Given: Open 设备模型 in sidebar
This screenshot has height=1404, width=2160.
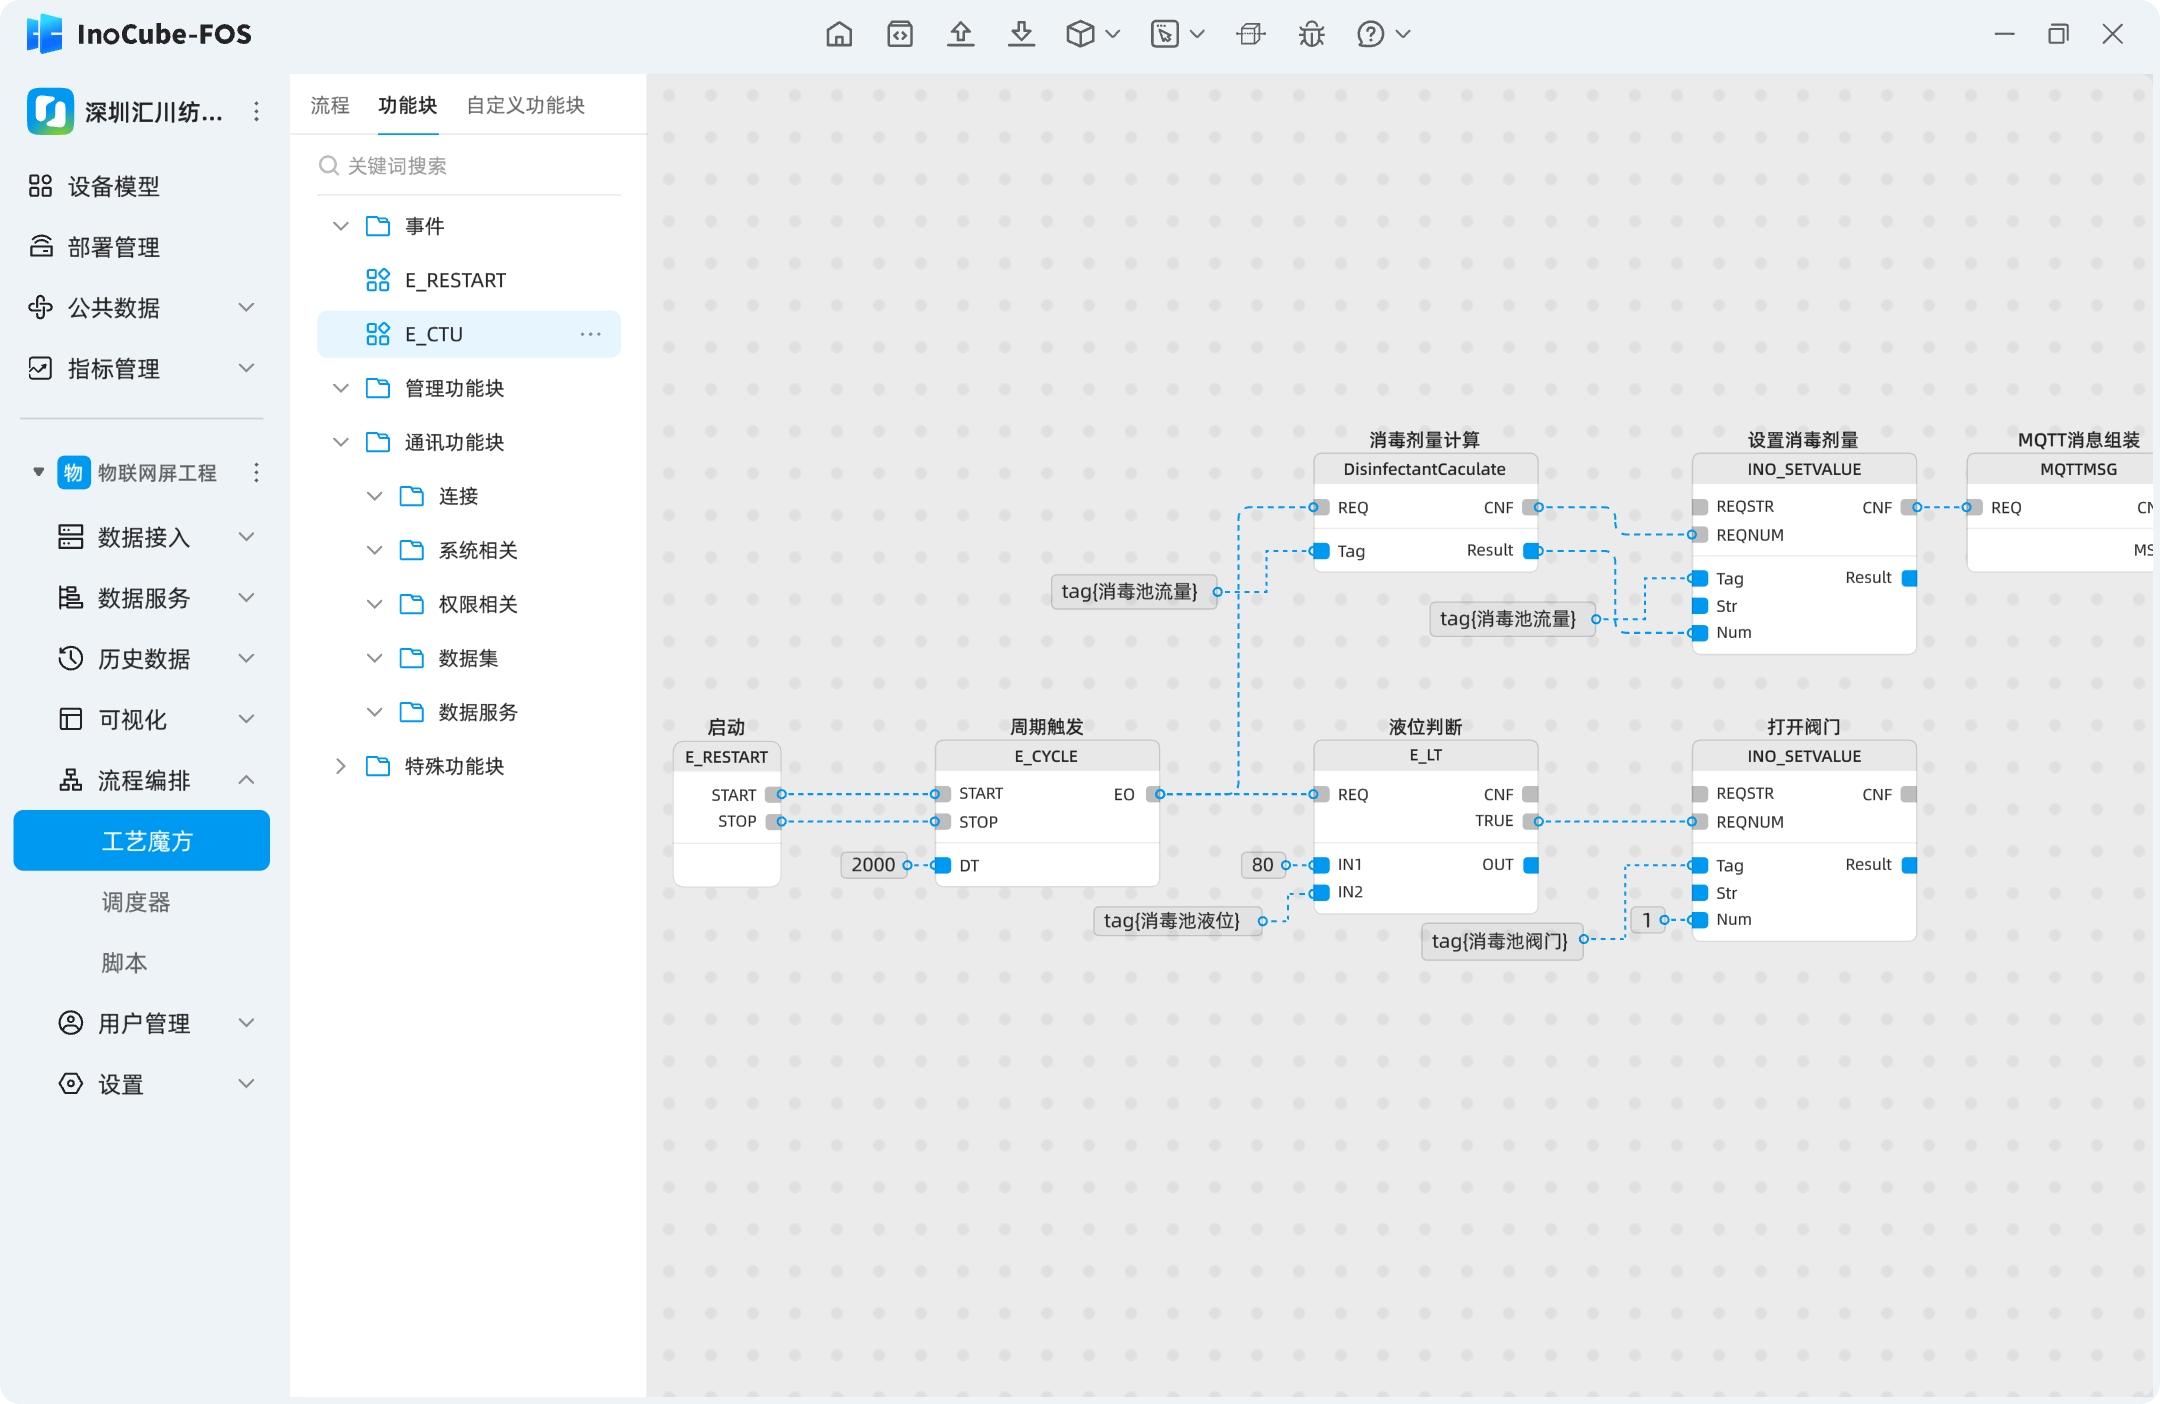Looking at the screenshot, I should pos(114,186).
